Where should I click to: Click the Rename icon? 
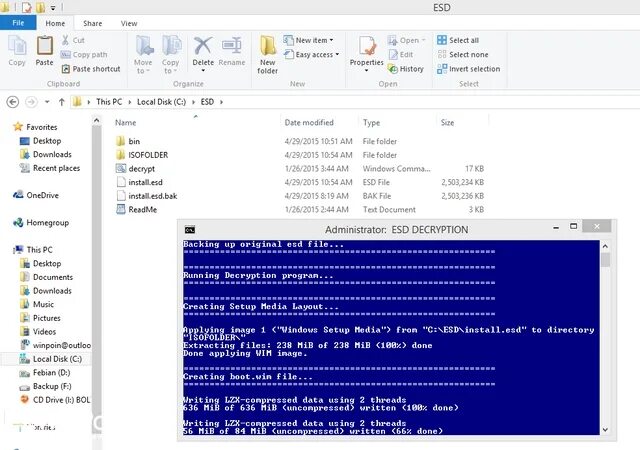click(x=232, y=46)
